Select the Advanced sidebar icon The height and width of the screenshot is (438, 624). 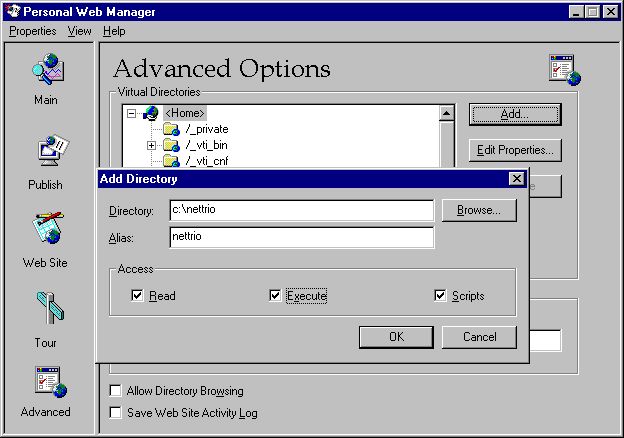(46, 383)
